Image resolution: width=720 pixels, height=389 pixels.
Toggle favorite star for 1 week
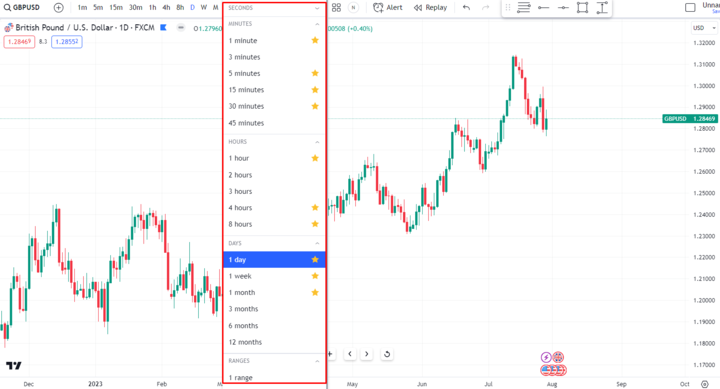(315, 276)
